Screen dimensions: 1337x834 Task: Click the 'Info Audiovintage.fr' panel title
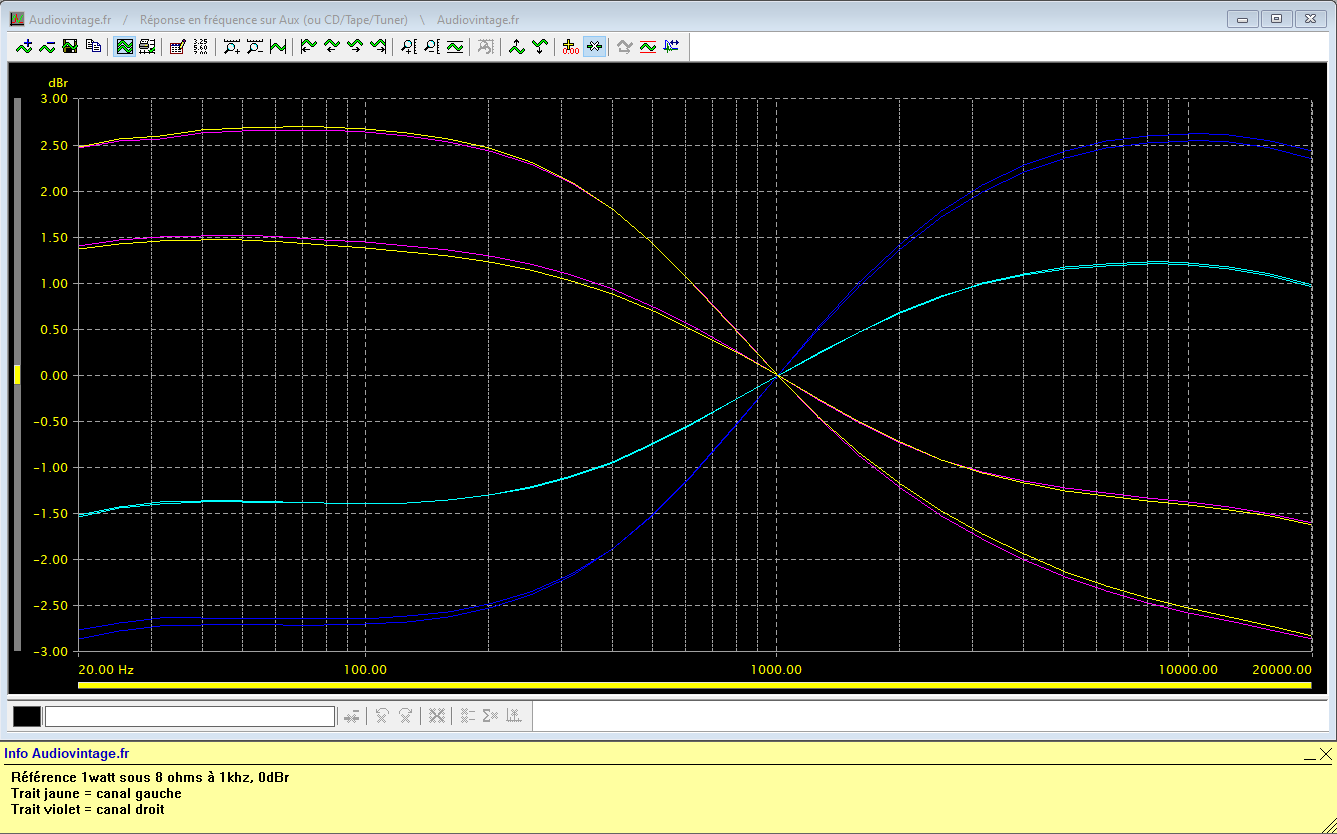click(67, 754)
